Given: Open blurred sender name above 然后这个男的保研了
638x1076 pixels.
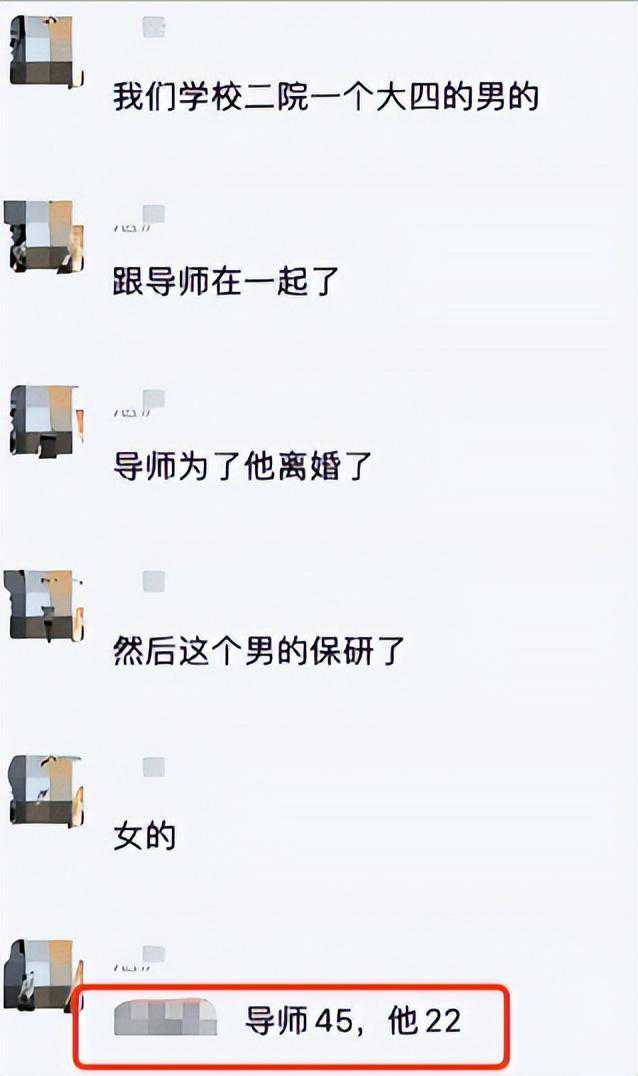Looking at the screenshot, I should (x=154, y=582).
